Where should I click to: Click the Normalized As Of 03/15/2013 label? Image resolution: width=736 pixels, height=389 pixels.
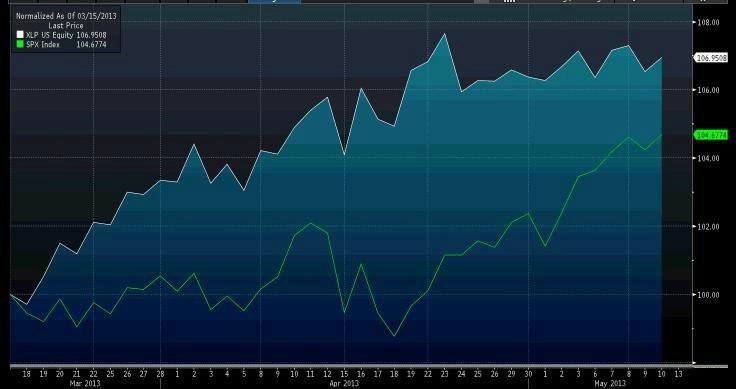tap(66, 15)
